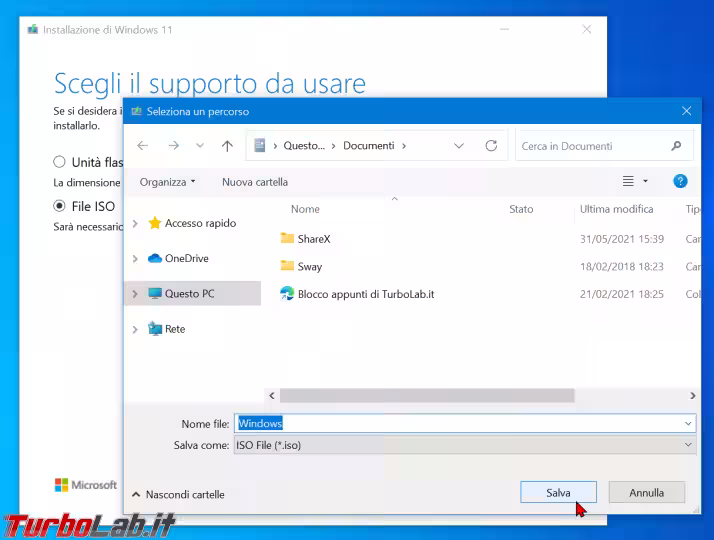Open address bar history dropdown
714x540 pixels.
click(459, 146)
